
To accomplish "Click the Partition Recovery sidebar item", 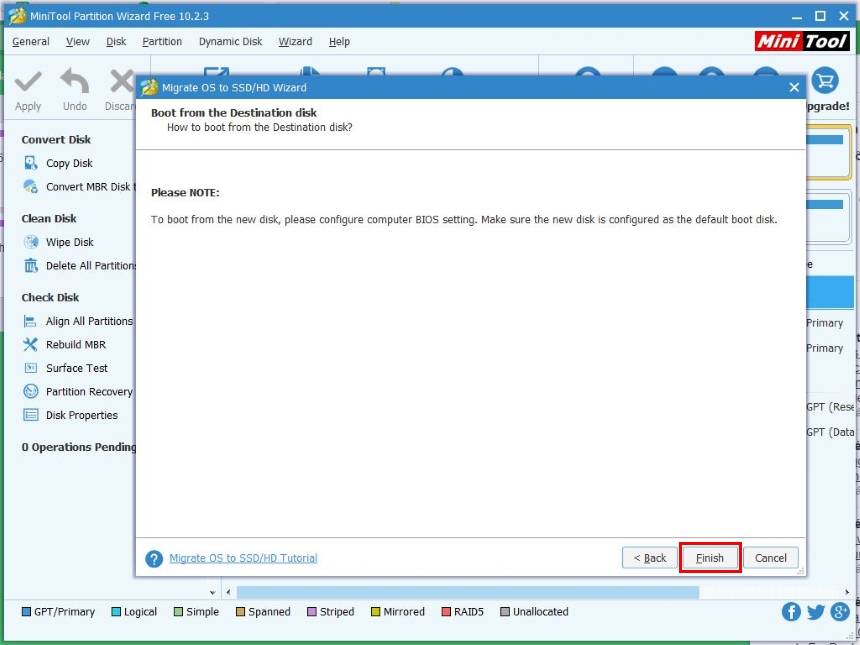I will coord(88,392).
